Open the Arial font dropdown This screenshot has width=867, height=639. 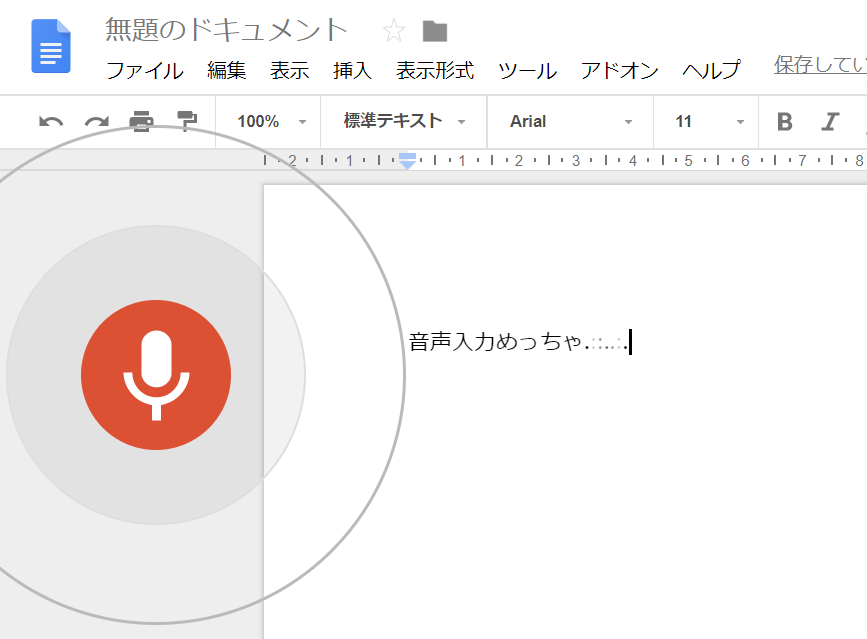(571, 122)
